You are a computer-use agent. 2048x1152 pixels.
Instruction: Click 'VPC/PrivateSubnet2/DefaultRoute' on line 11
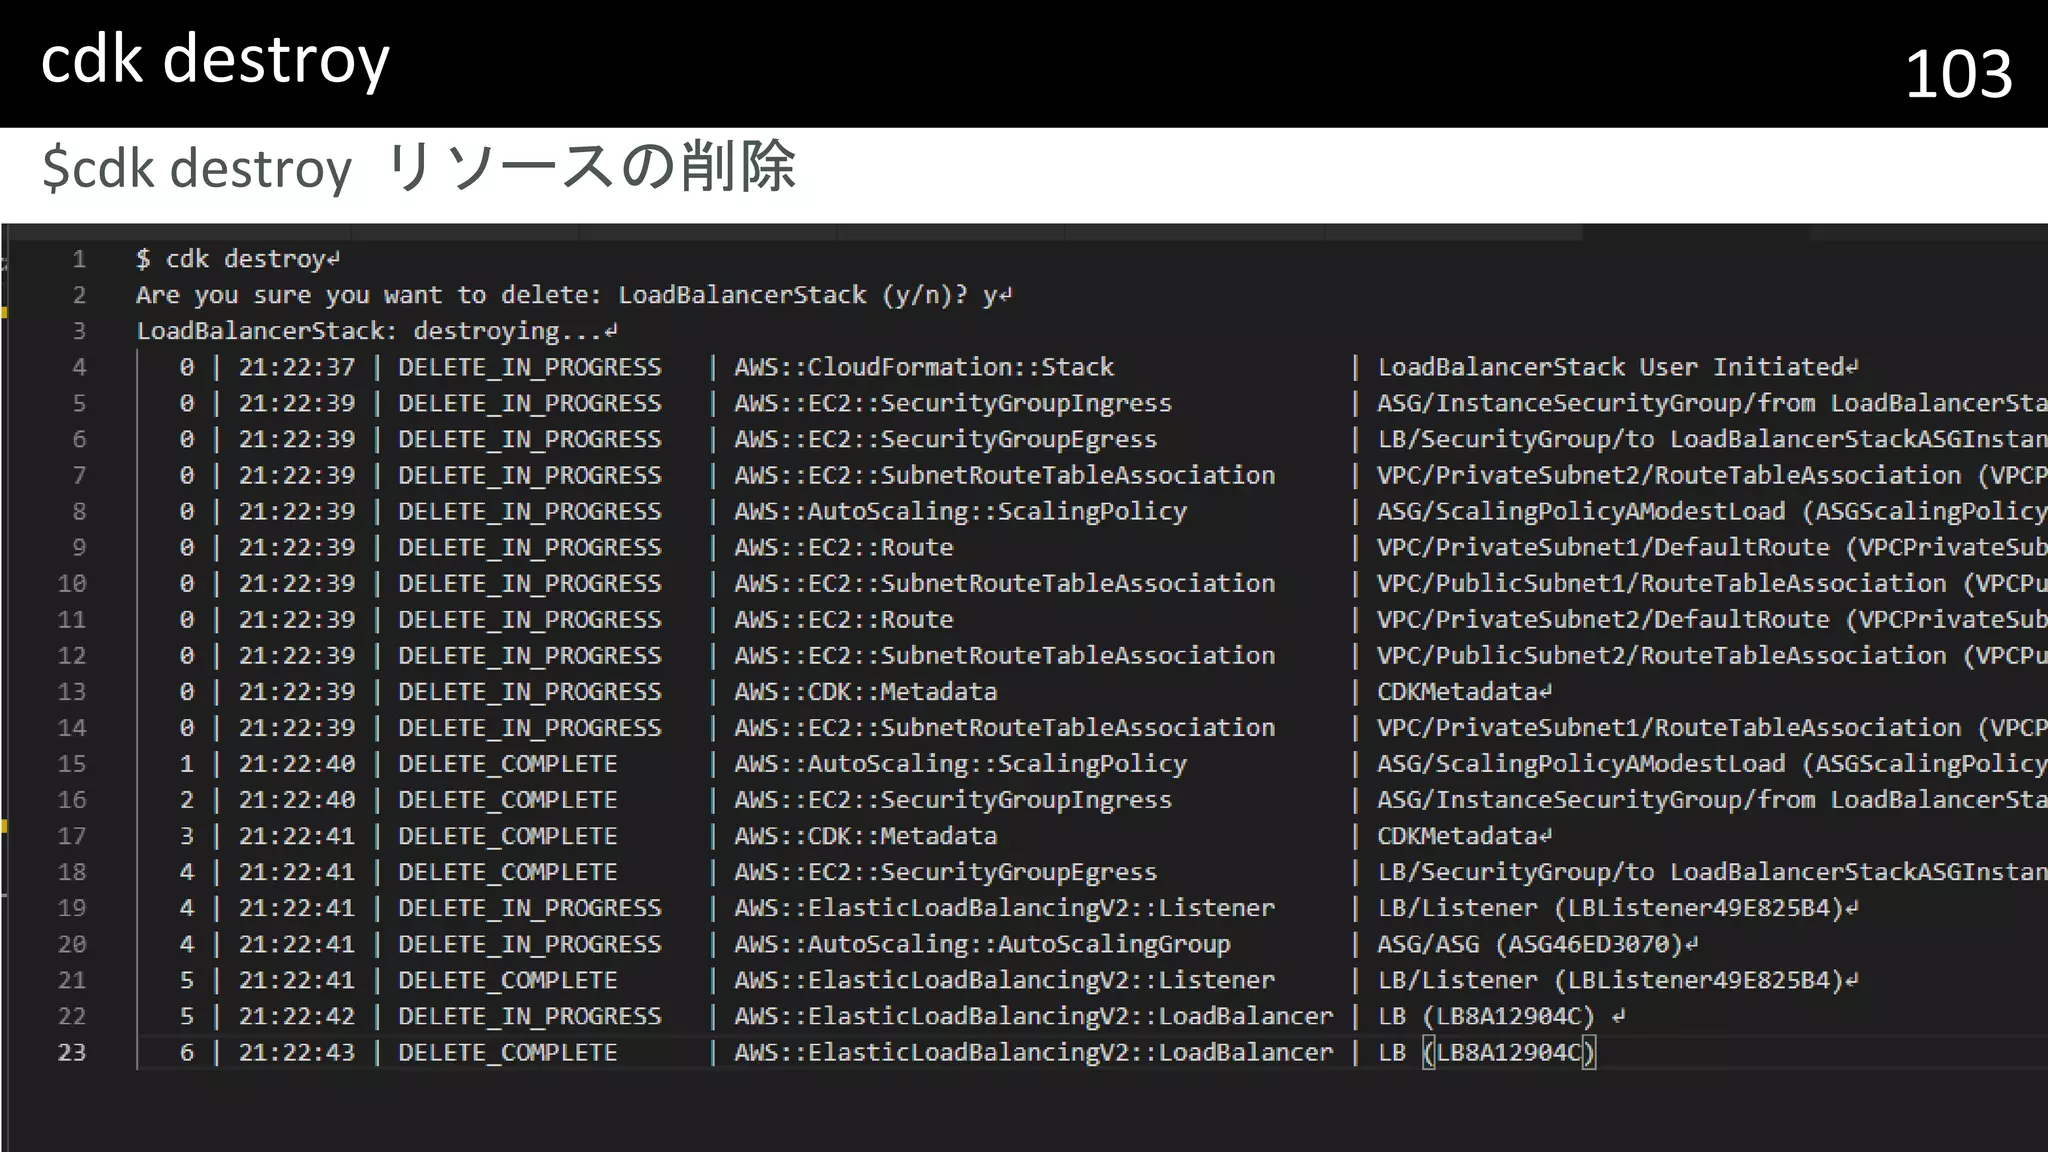(x=1603, y=619)
